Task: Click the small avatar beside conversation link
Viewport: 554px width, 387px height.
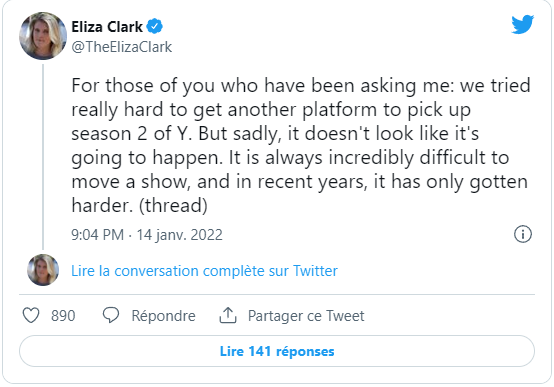Action: click(43, 270)
